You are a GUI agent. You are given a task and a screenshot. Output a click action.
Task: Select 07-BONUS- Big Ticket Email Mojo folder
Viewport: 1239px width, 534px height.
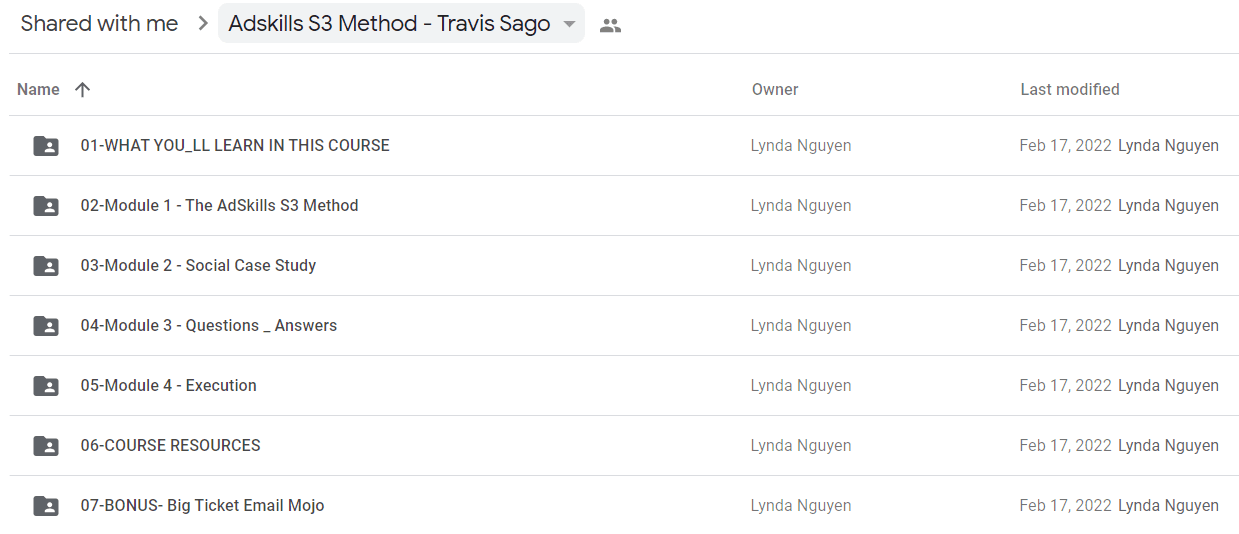624,506
